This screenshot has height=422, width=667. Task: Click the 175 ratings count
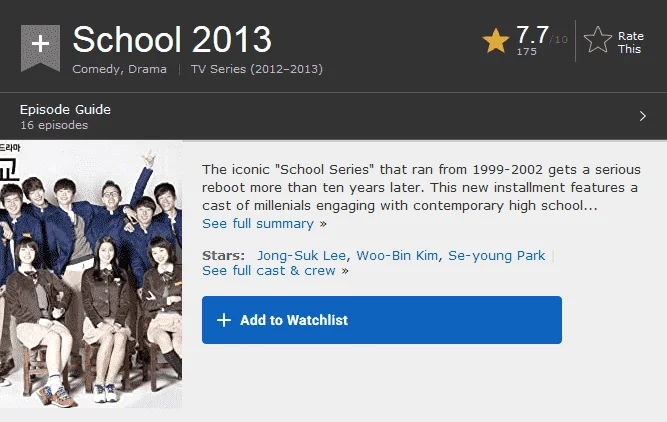tap(526, 51)
